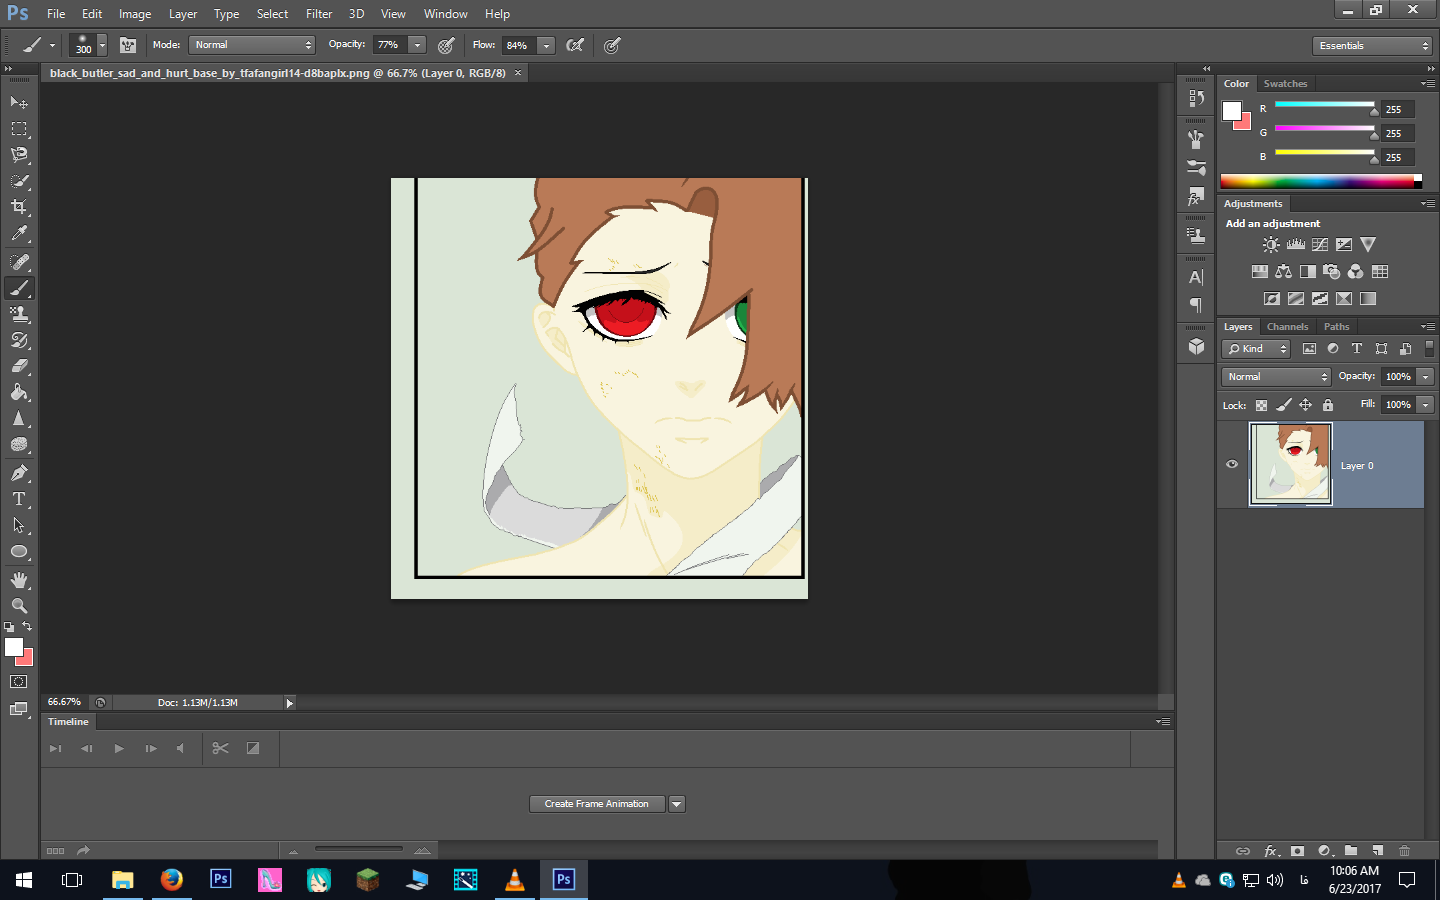Open the Brightness/Contrast adjustment

click(1271, 244)
